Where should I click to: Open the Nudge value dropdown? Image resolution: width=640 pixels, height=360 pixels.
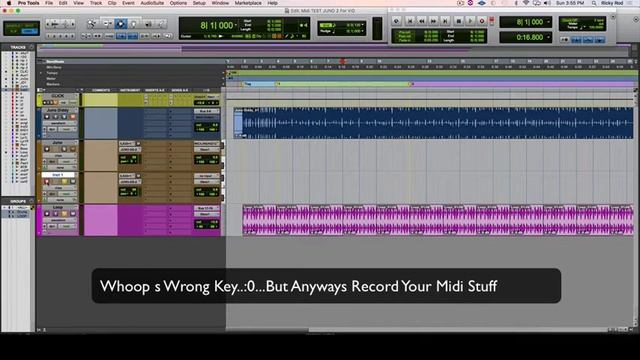tap(363, 31)
